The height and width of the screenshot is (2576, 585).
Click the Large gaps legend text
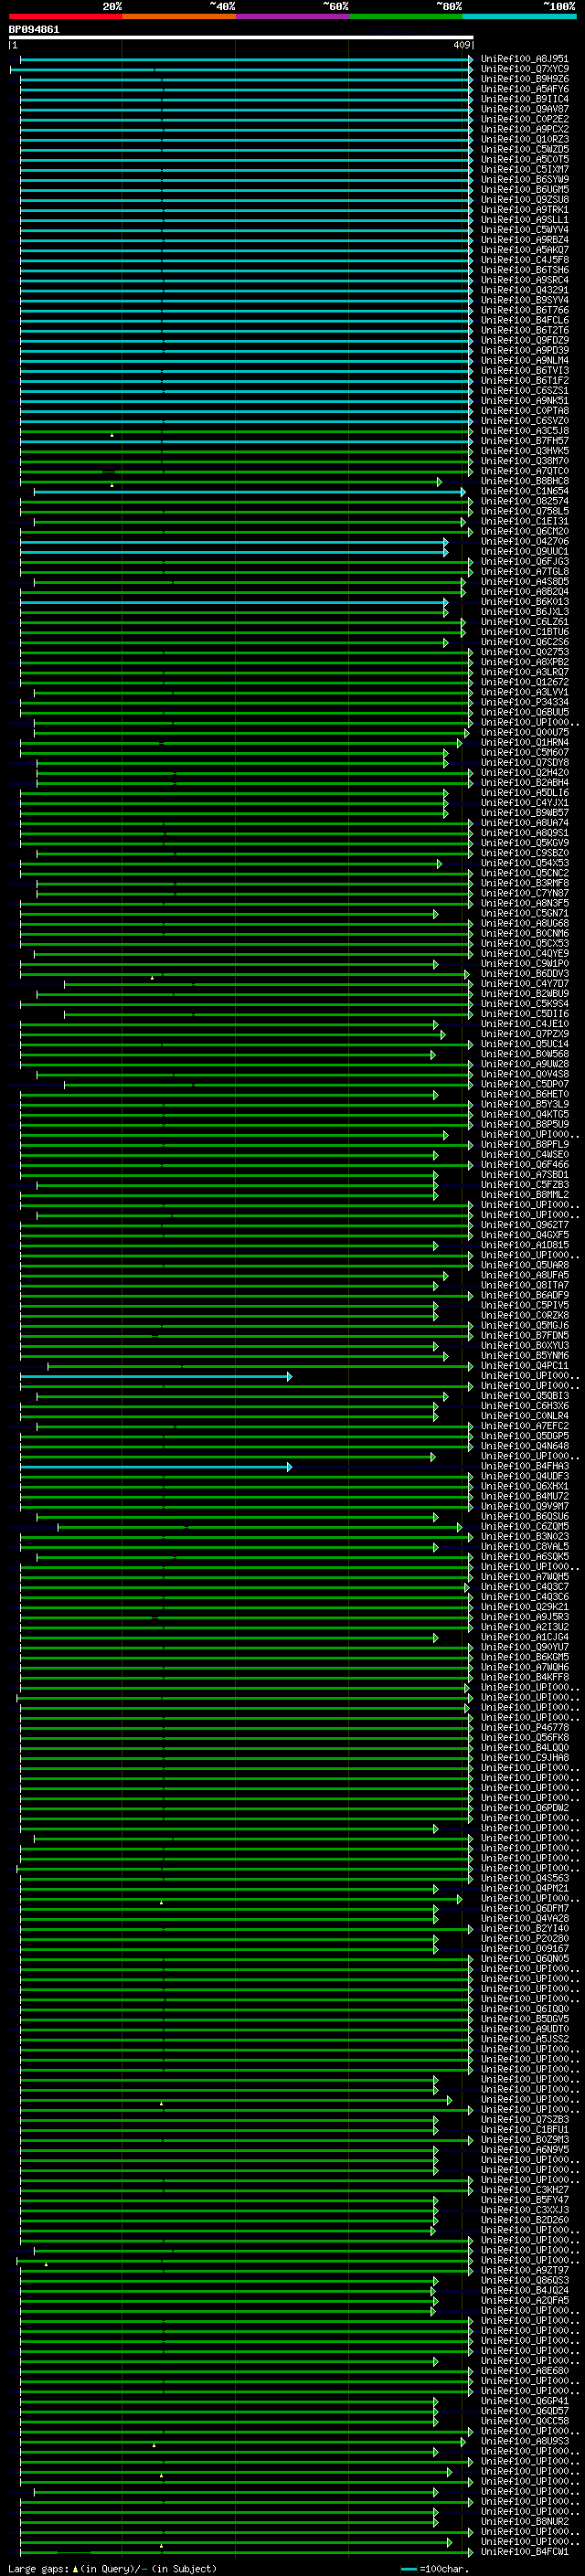click(38, 2569)
